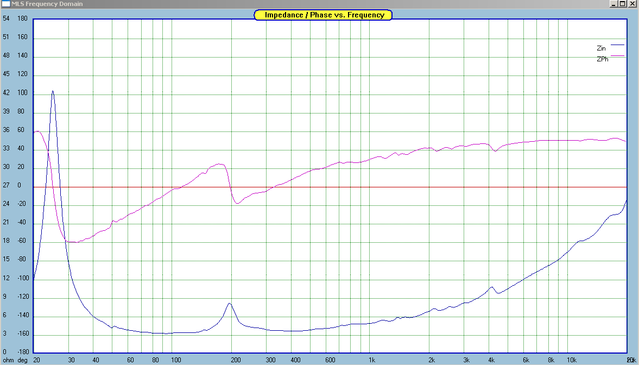Click the magenta phase dip below zero near 200
The width and height of the screenshot is (639, 365).
click(237, 202)
